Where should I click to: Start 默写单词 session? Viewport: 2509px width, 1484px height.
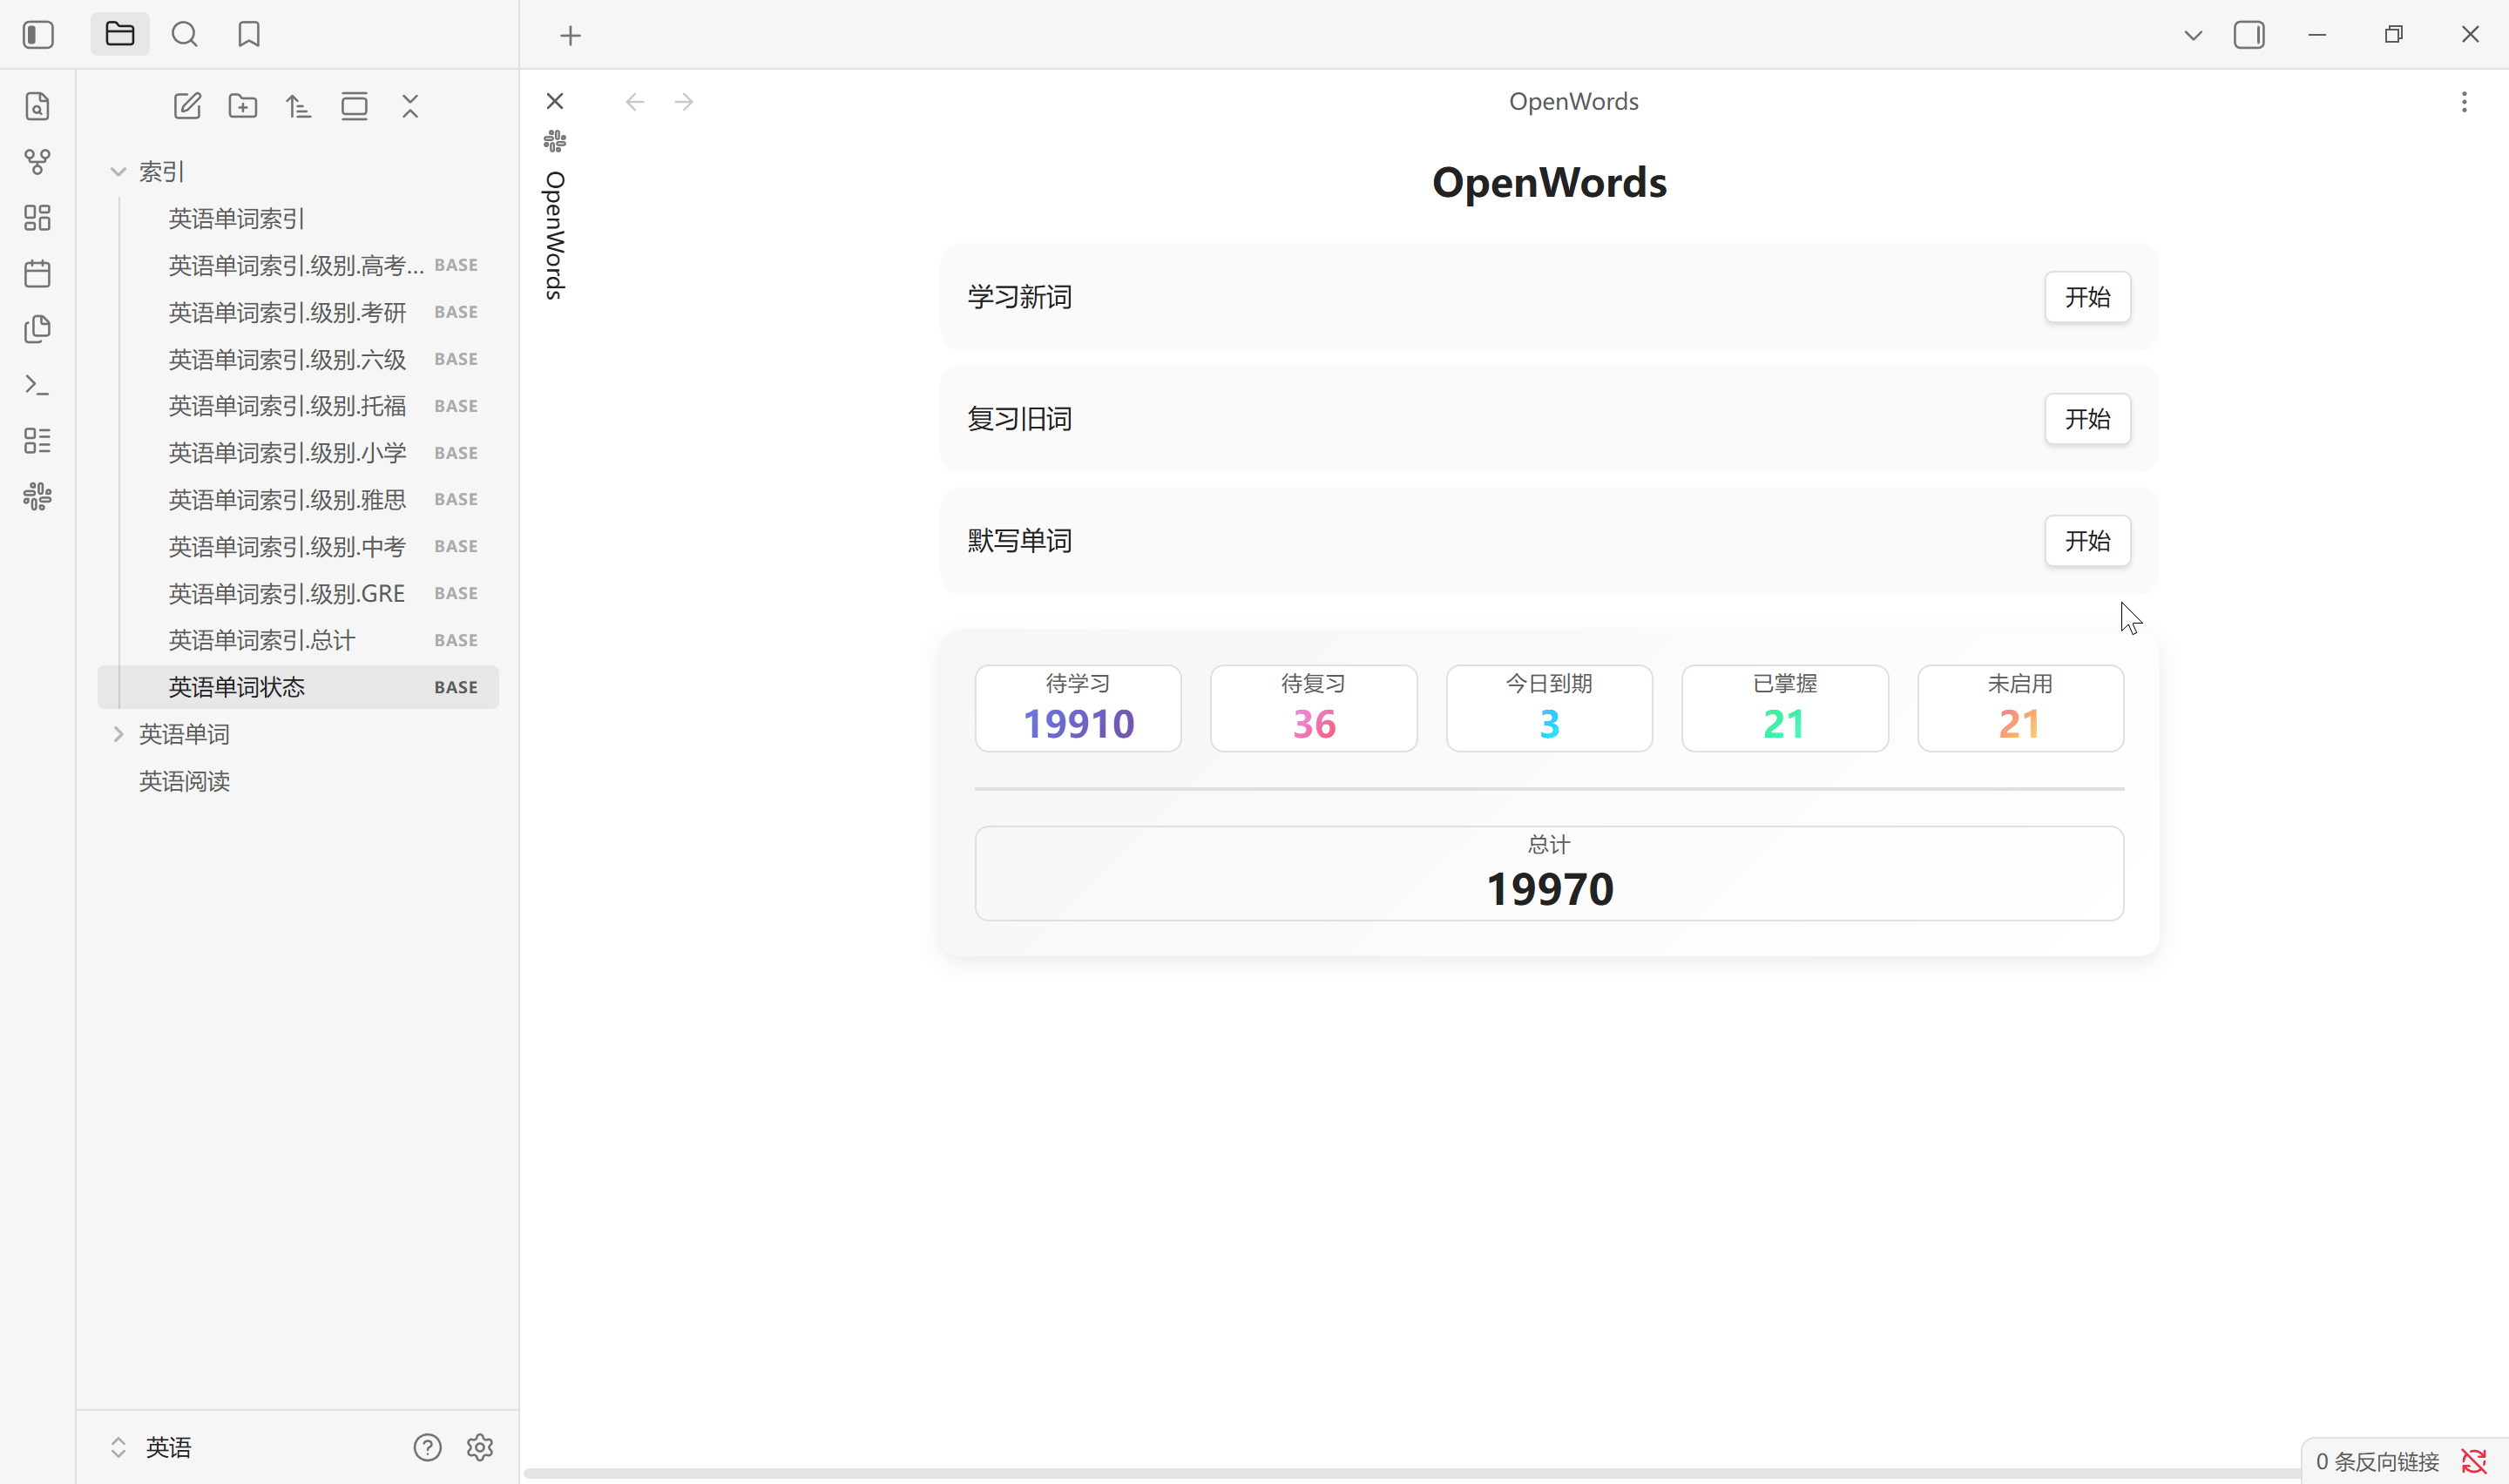click(2087, 541)
